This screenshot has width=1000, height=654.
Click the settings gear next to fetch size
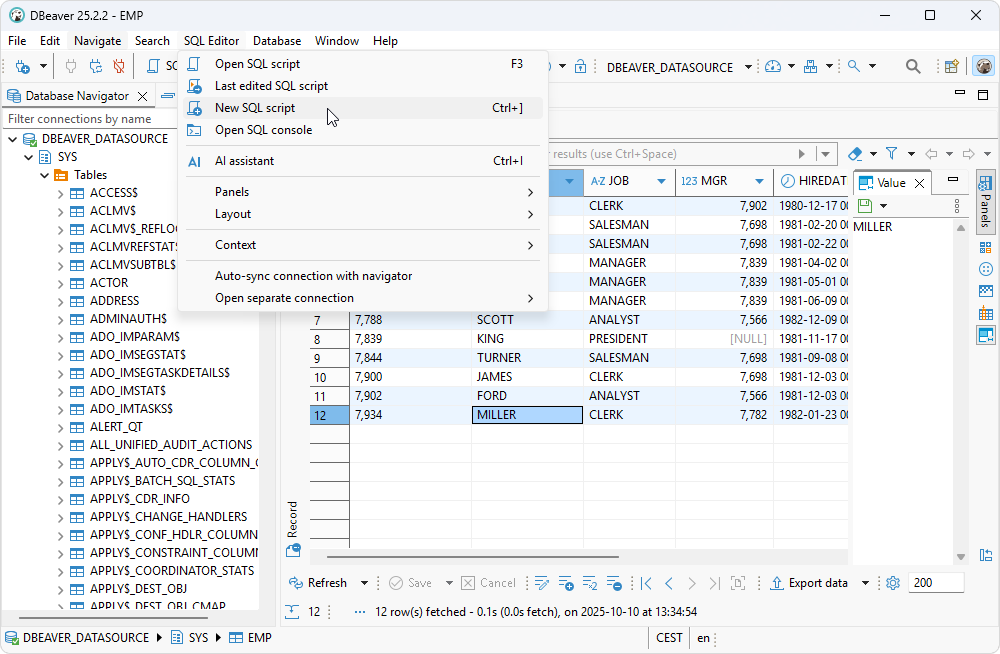(x=893, y=582)
